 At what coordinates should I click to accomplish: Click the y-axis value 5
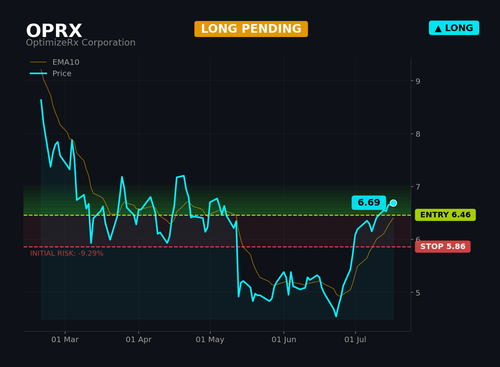click(x=418, y=293)
